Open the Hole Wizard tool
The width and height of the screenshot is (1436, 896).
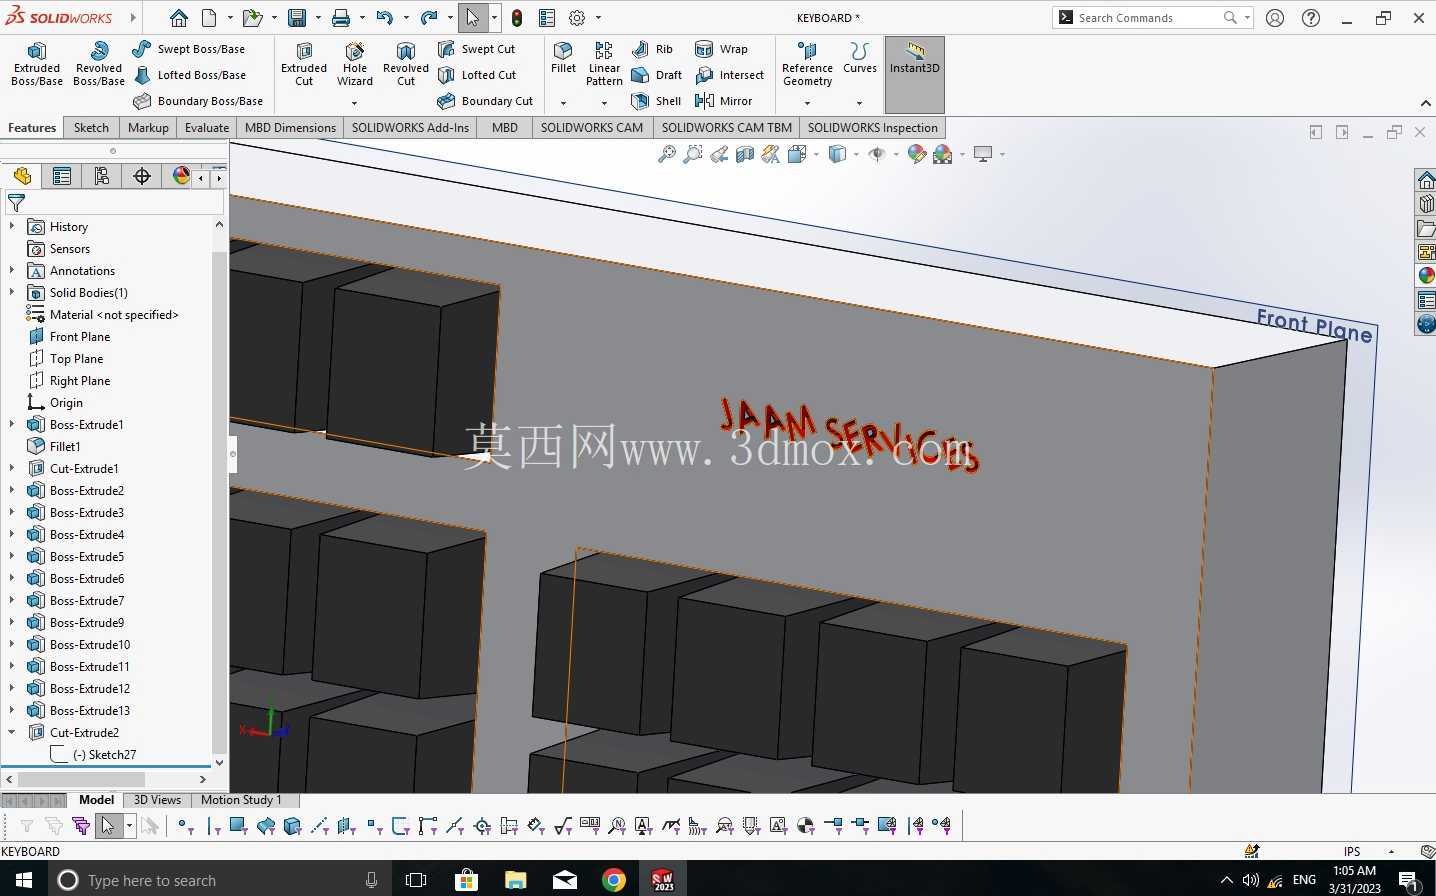pos(355,64)
